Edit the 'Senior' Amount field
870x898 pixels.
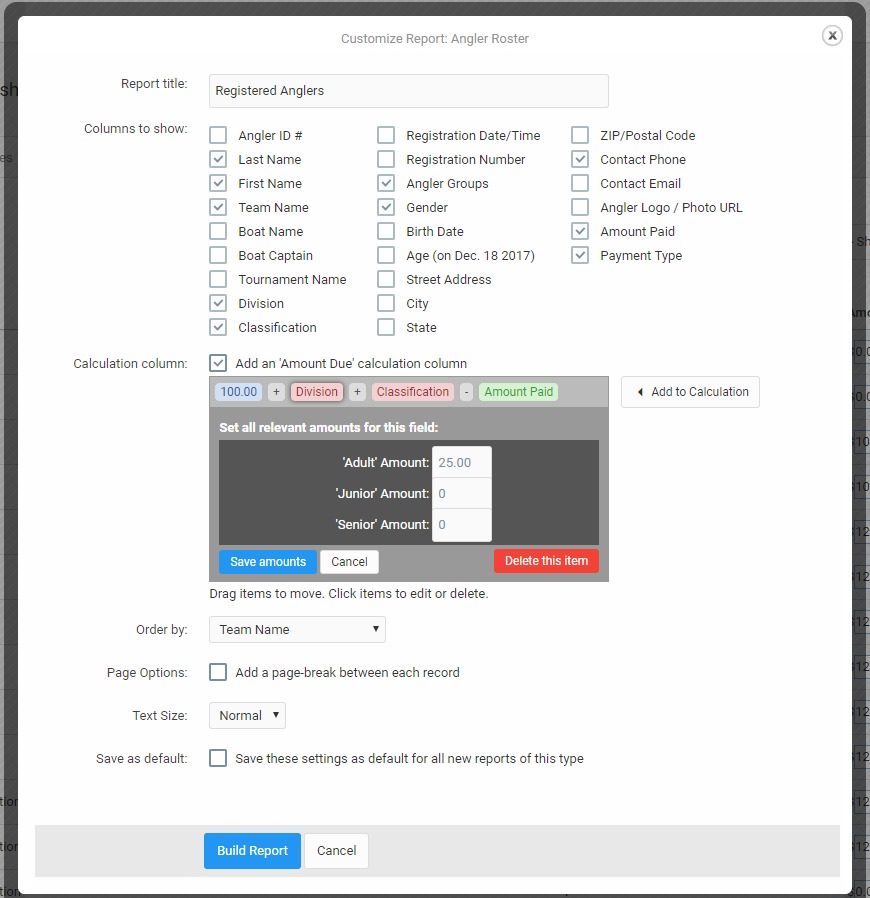pyautogui.click(x=462, y=524)
